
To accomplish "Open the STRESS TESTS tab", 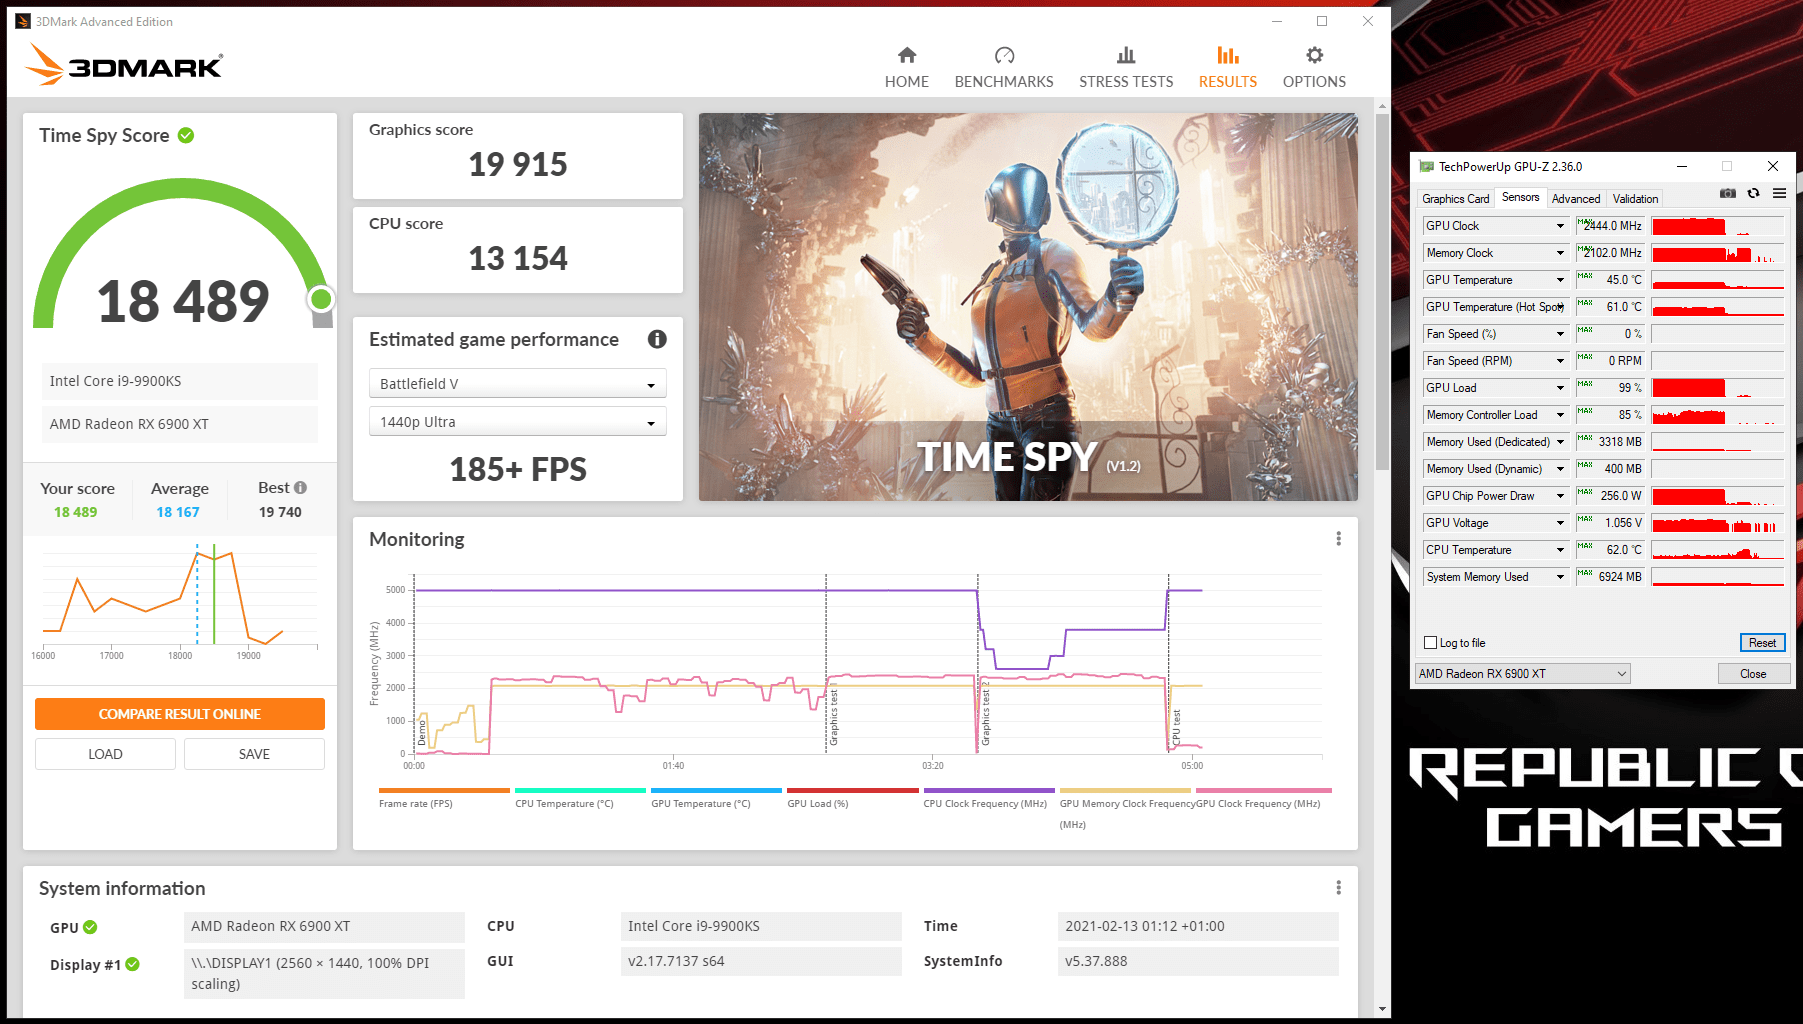I will tap(1126, 68).
